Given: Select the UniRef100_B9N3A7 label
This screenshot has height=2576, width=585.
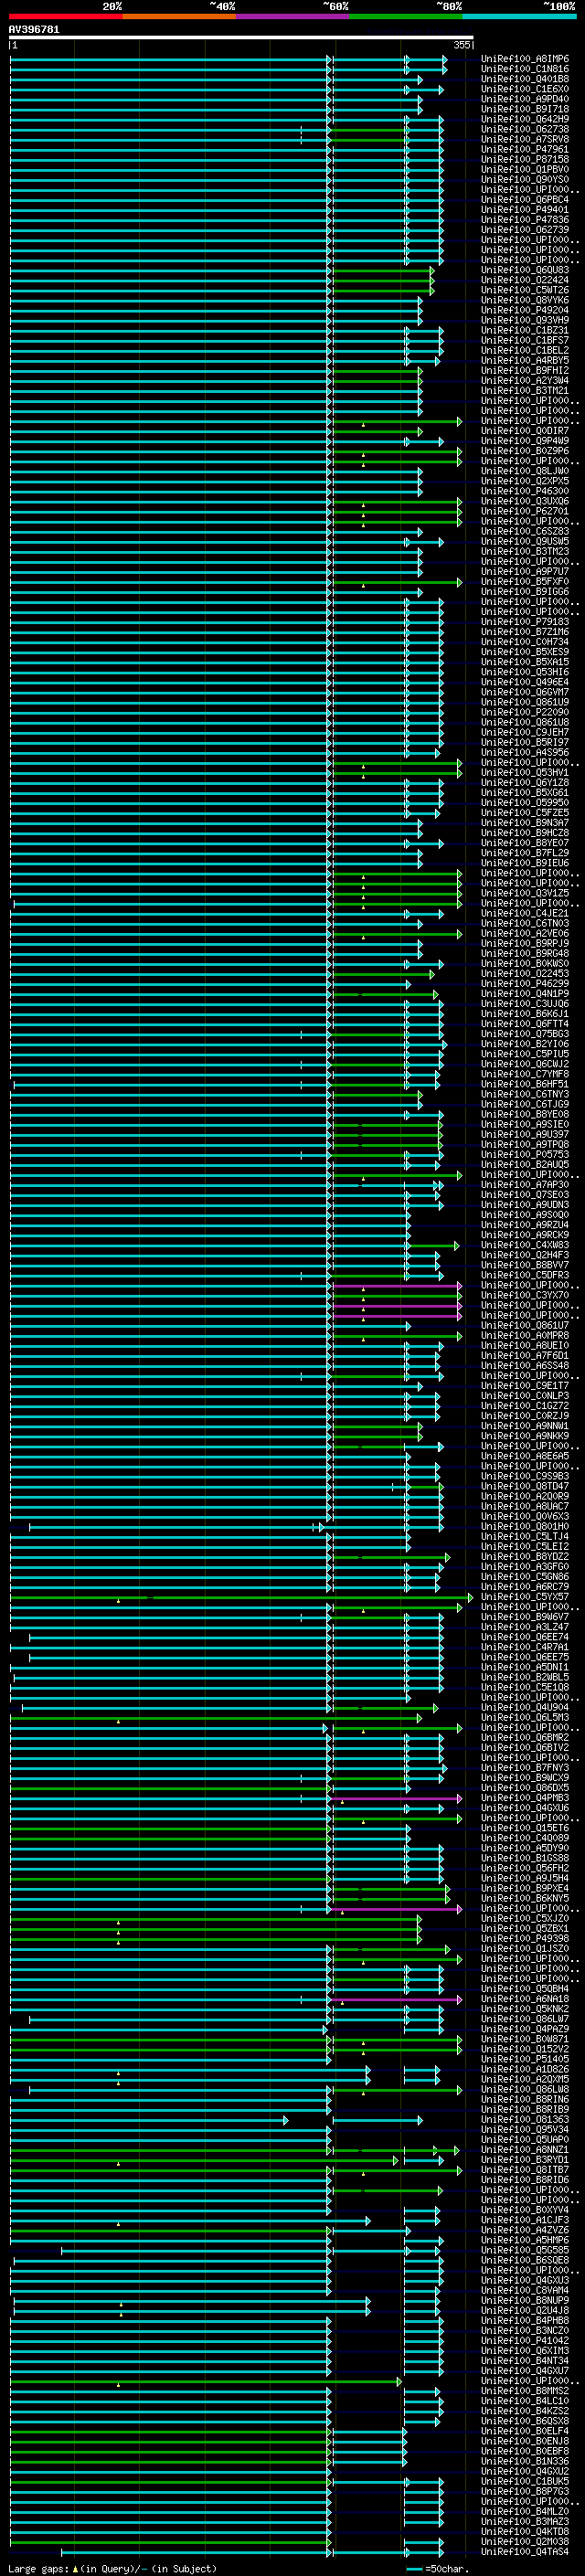Looking at the screenshot, I should click(525, 823).
